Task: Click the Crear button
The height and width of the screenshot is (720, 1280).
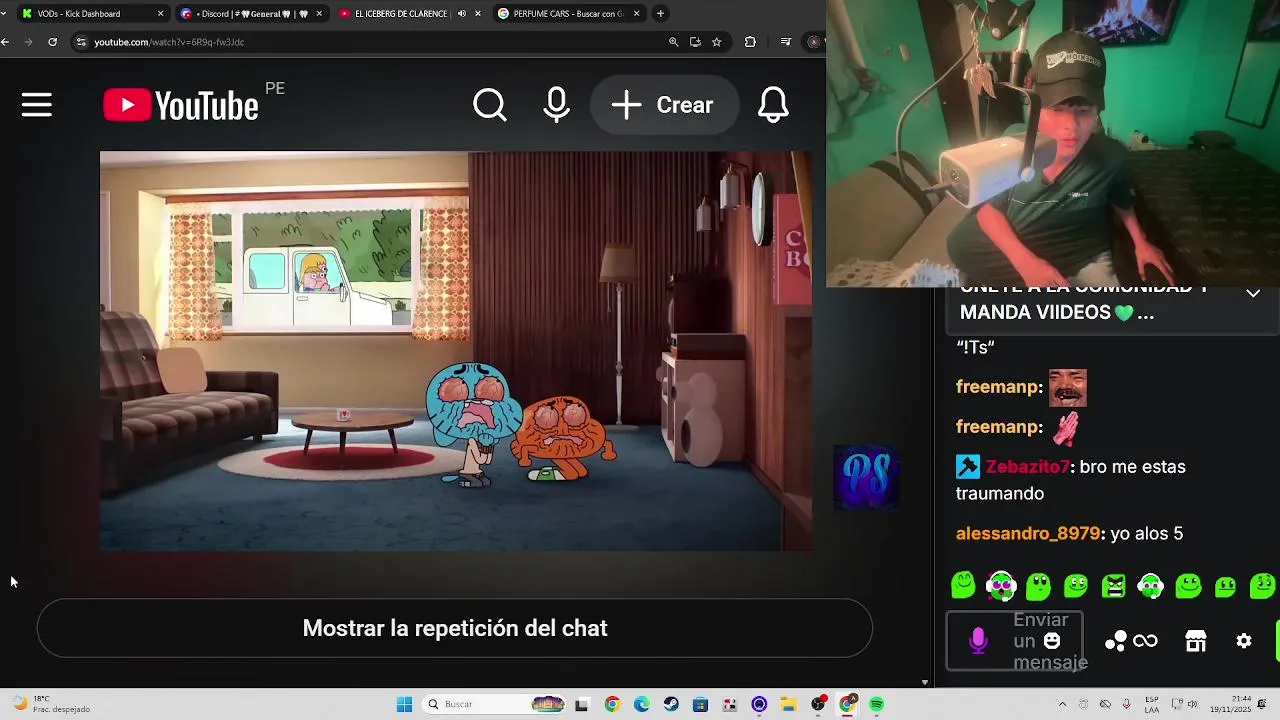Action: 664,105
